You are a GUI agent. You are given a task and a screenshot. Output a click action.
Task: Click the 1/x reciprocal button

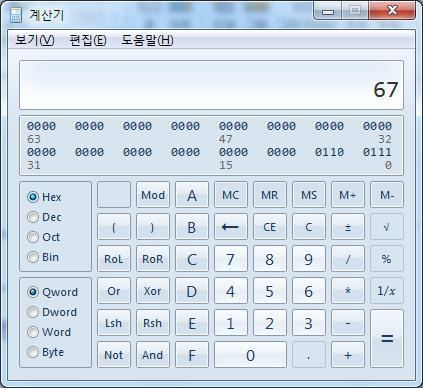point(387,291)
